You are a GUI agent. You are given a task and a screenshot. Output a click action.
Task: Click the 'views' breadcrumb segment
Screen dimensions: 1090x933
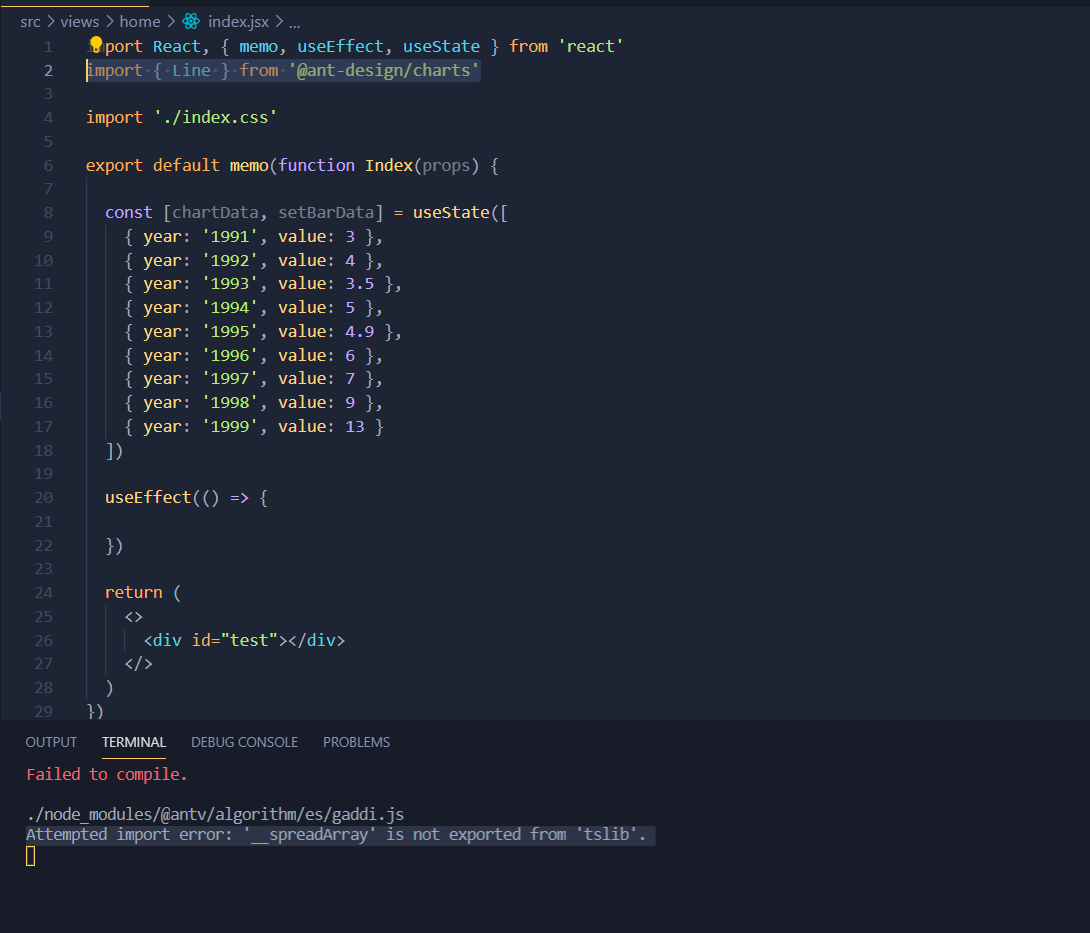(x=79, y=22)
